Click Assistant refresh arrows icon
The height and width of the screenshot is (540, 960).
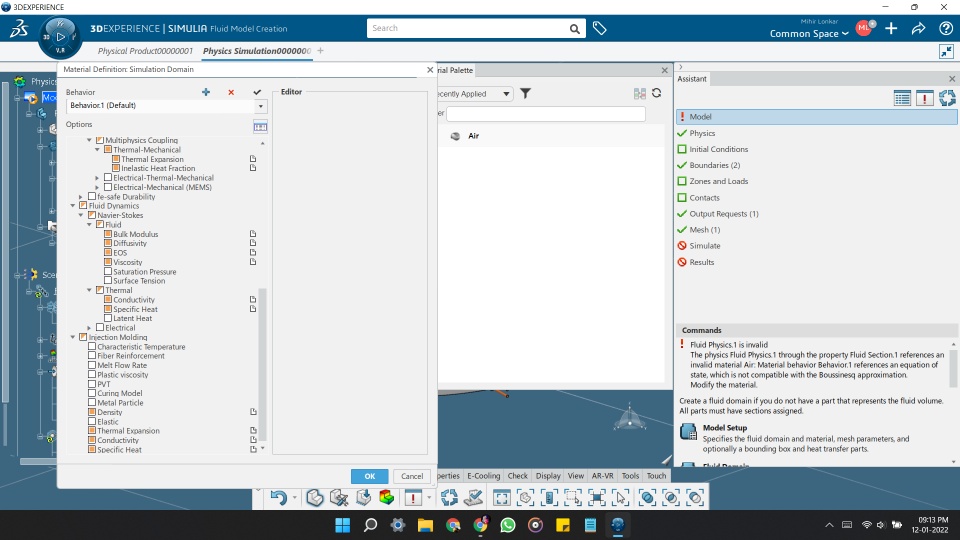pyautogui.click(x=947, y=98)
